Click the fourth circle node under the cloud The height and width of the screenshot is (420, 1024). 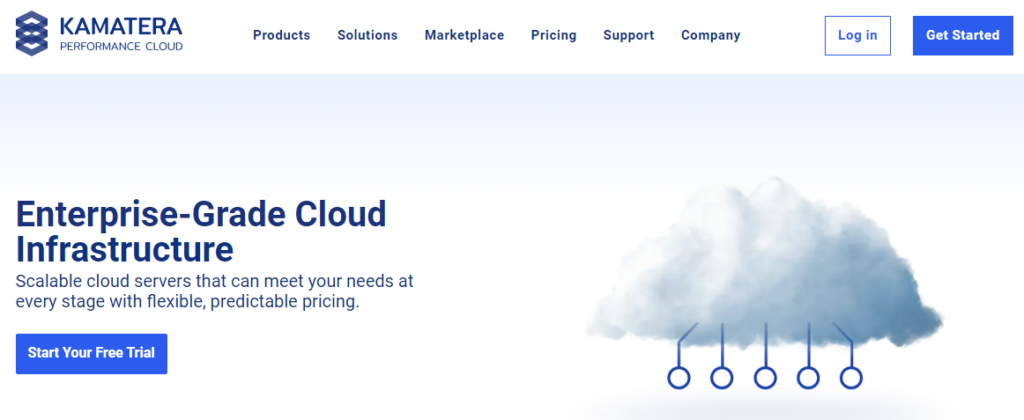click(808, 378)
